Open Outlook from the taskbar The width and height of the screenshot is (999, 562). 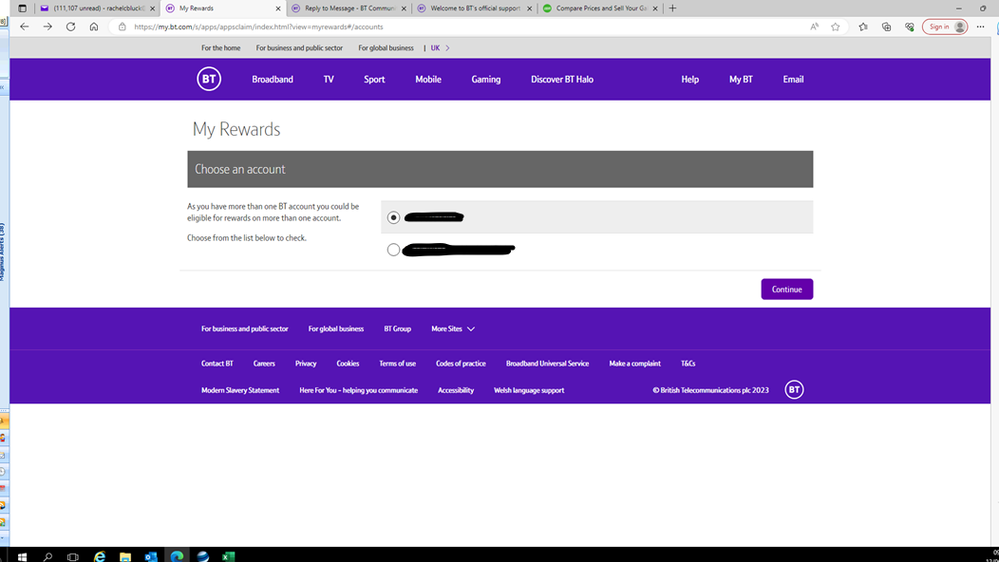coord(151,556)
